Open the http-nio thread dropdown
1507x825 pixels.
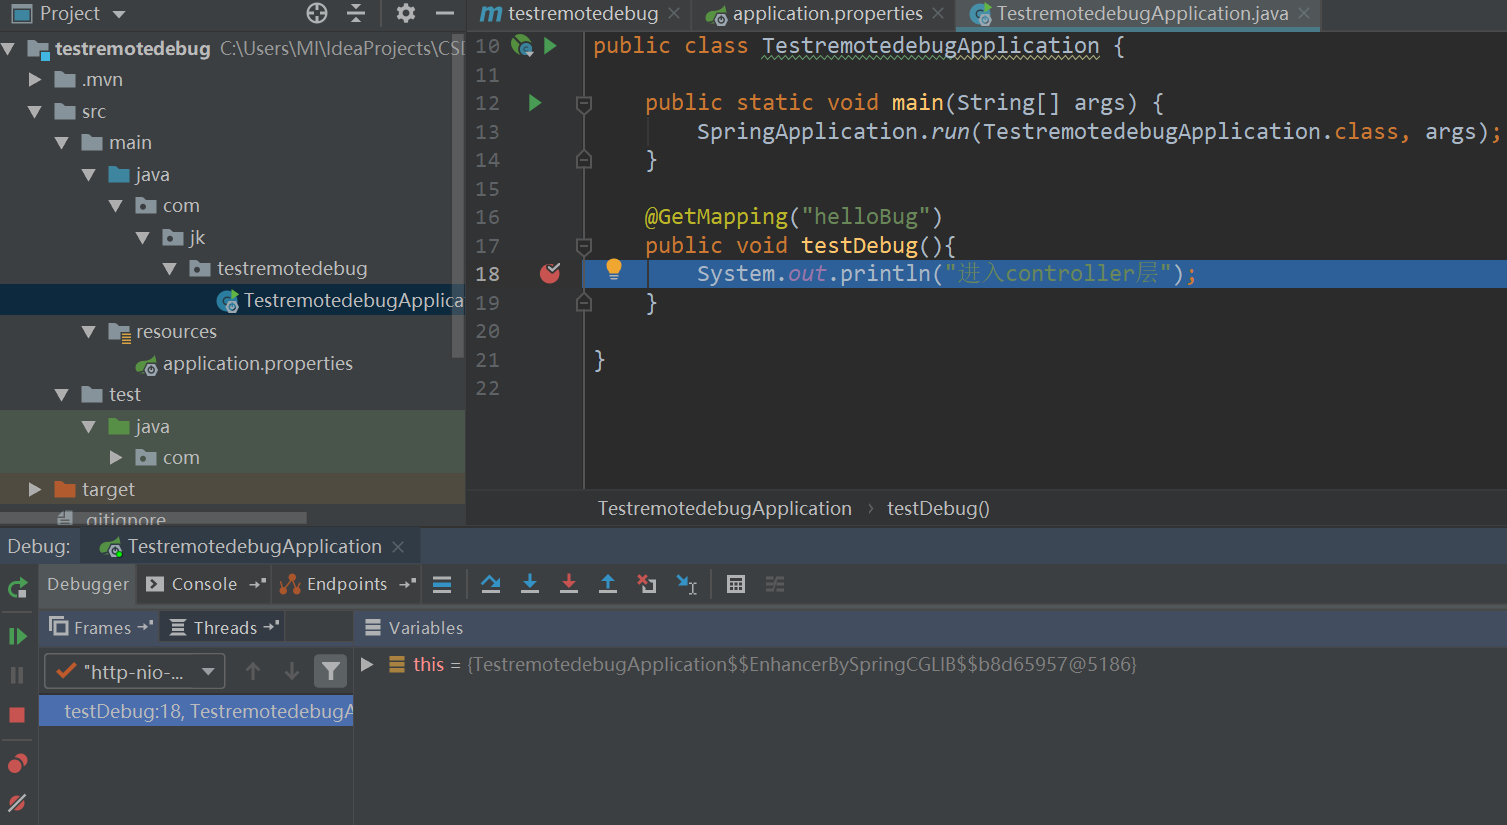(x=135, y=671)
